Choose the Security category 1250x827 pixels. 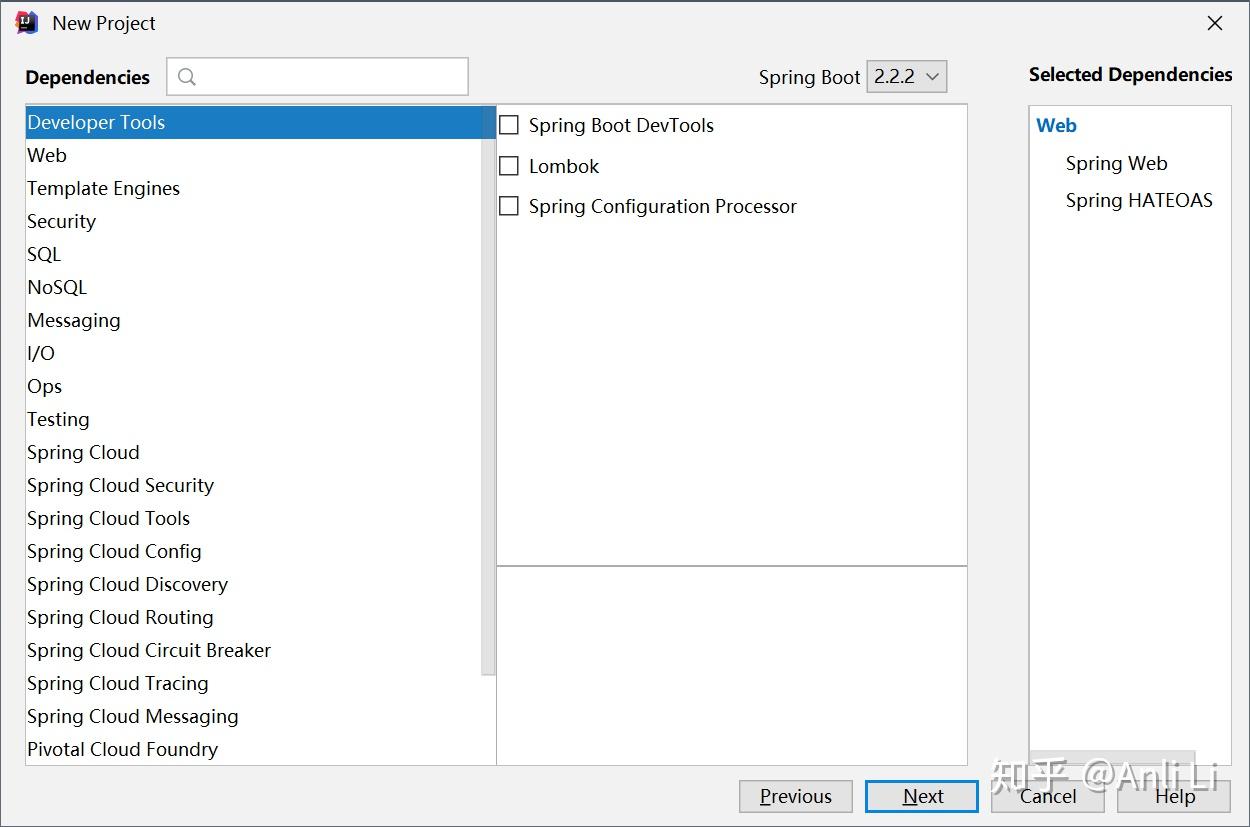(x=61, y=221)
